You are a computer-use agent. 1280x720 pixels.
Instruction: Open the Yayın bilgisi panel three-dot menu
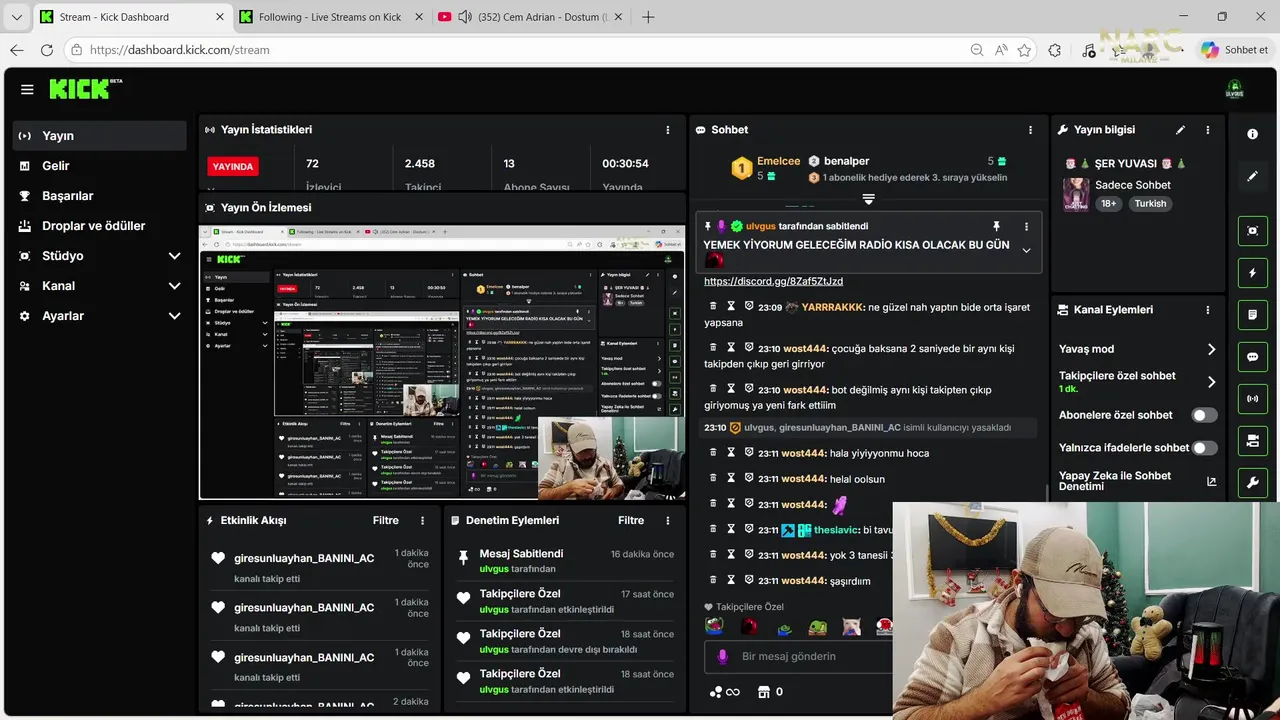(x=1208, y=130)
